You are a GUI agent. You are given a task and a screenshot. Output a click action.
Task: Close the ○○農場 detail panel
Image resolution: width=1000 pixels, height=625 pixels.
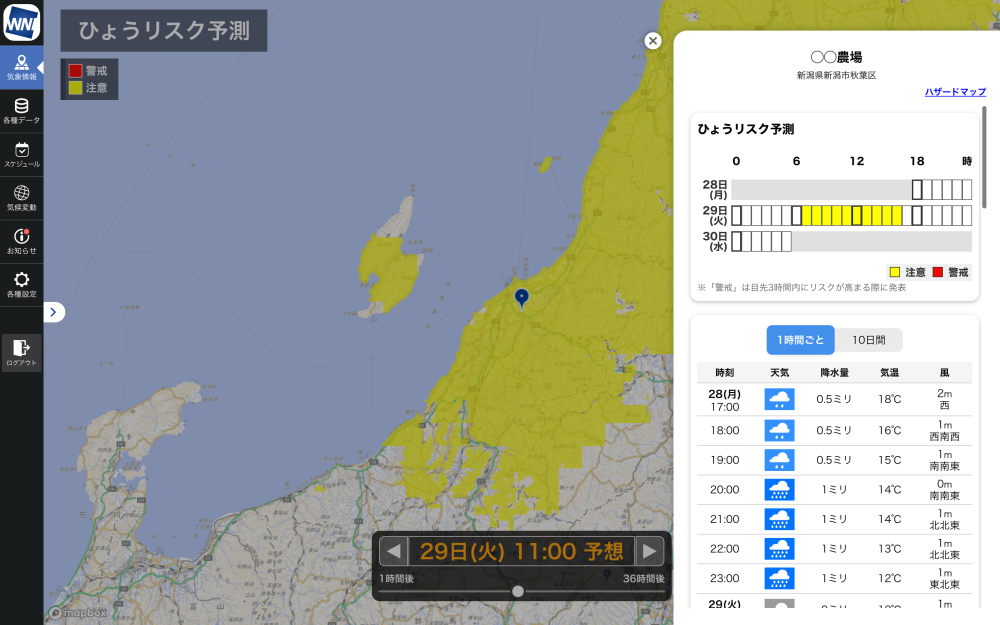pyautogui.click(x=653, y=41)
